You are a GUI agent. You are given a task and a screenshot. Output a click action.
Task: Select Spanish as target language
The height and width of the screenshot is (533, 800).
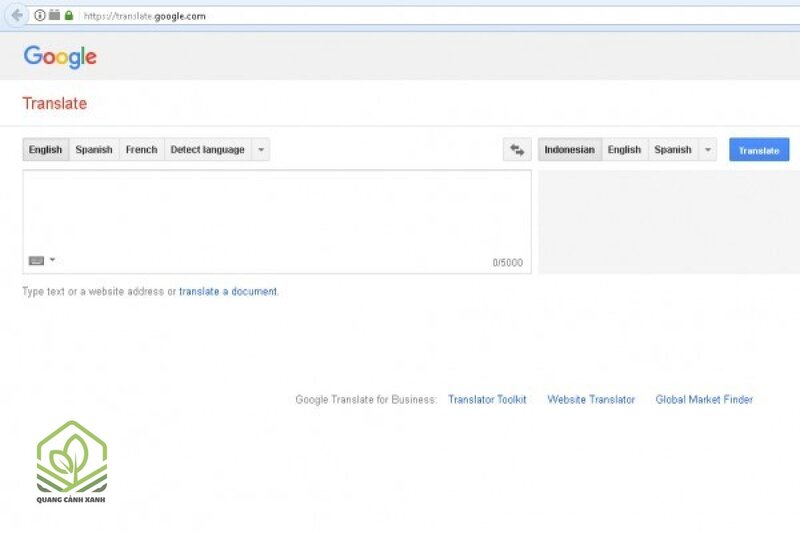point(673,150)
